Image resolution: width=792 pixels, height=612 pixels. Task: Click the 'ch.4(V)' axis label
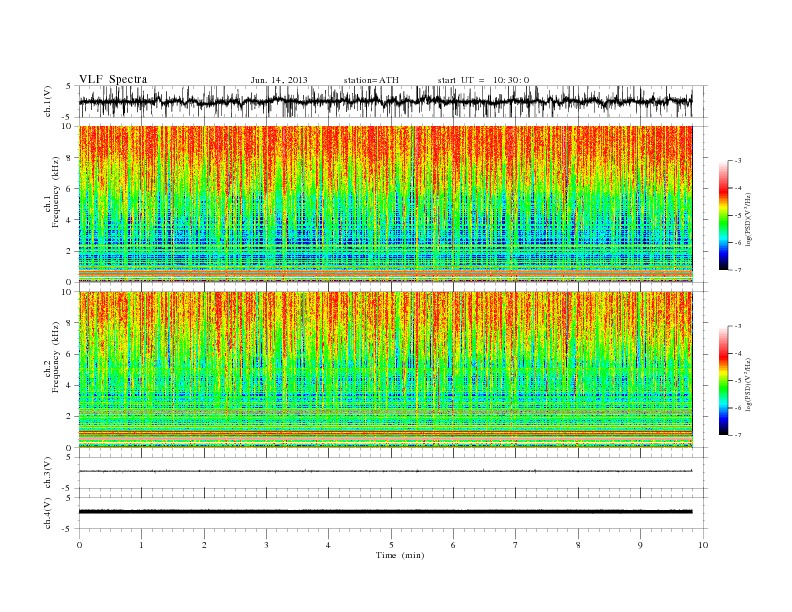pos(48,513)
